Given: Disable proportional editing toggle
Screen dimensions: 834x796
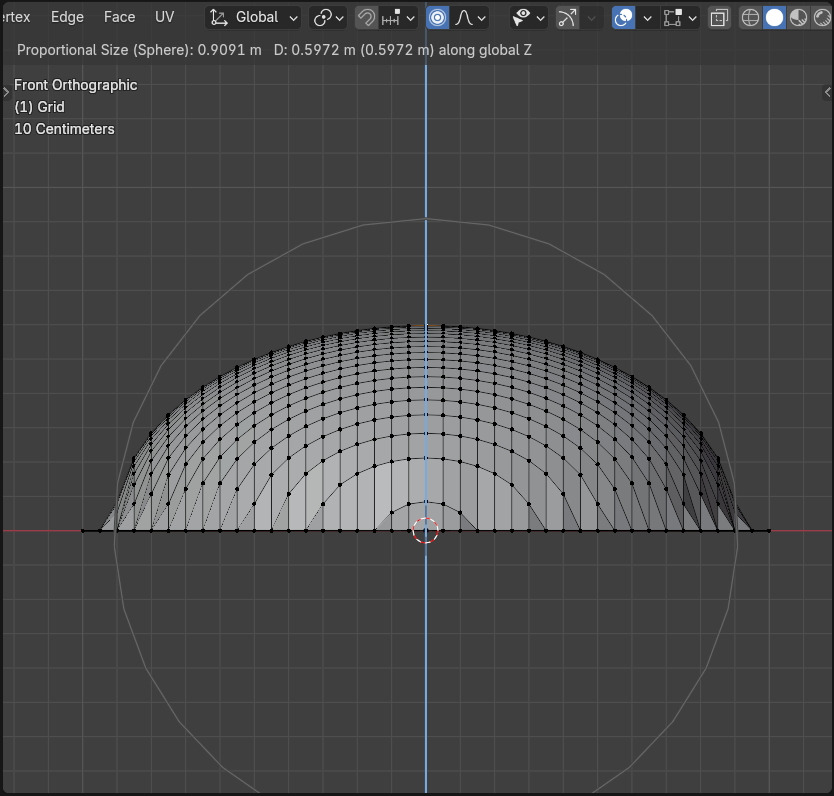Looking at the screenshot, I should pos(437,17).
